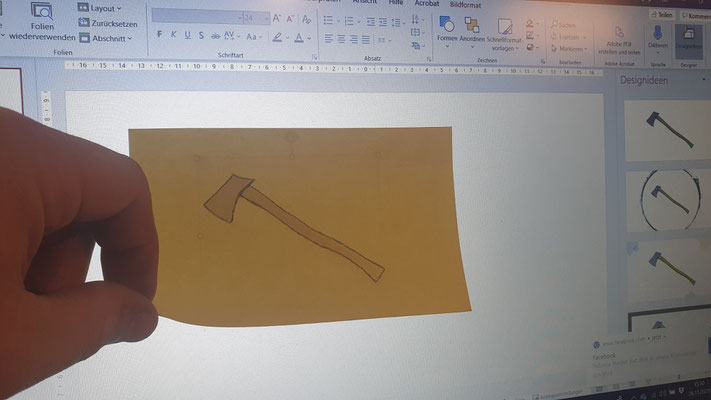Choose a shape outline style
711x400 pixels.
point(531,35)
